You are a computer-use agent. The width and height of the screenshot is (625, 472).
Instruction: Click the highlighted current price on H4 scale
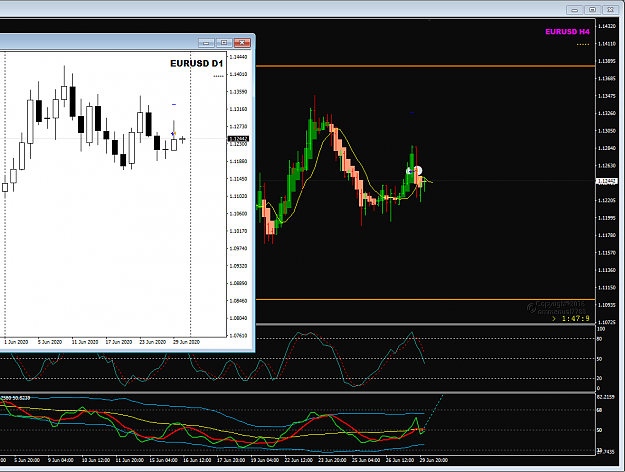[607, 181]
